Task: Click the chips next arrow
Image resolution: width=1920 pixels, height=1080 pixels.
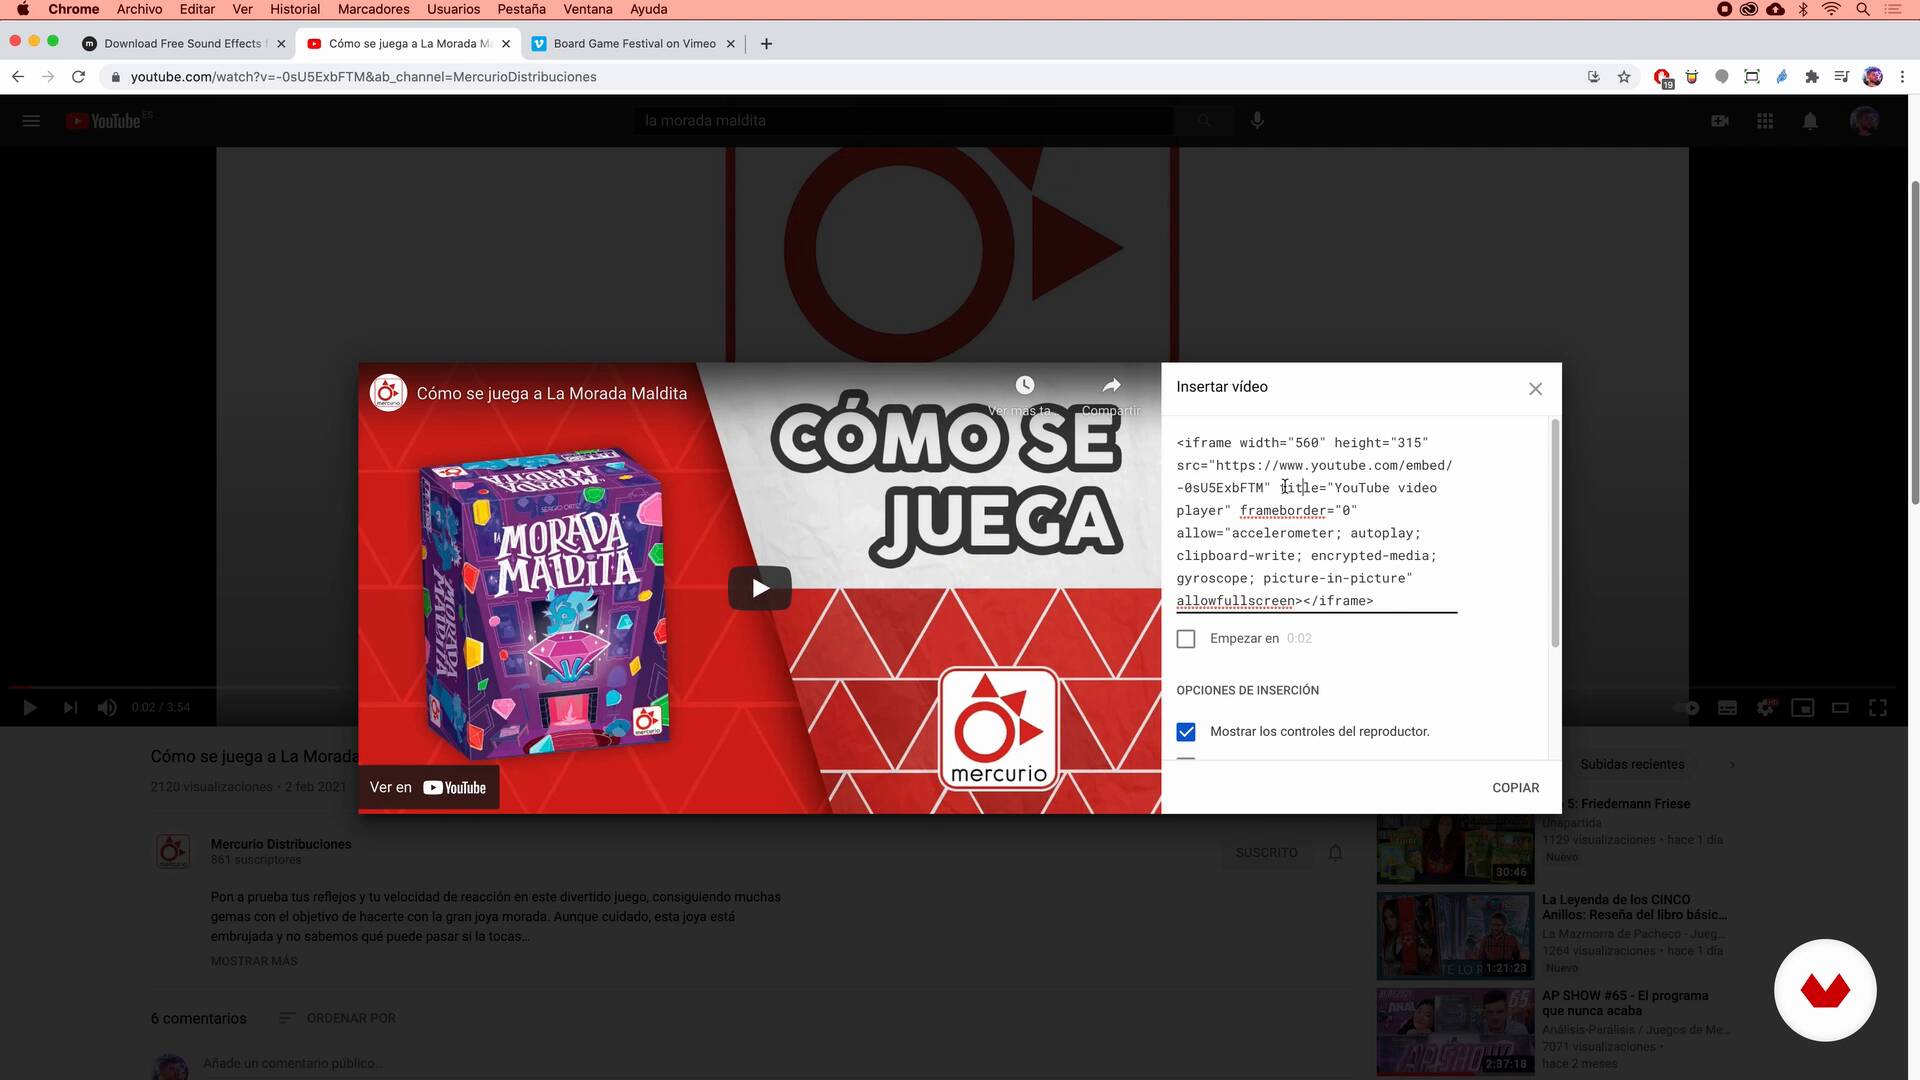Action: tap(1732, 764)
